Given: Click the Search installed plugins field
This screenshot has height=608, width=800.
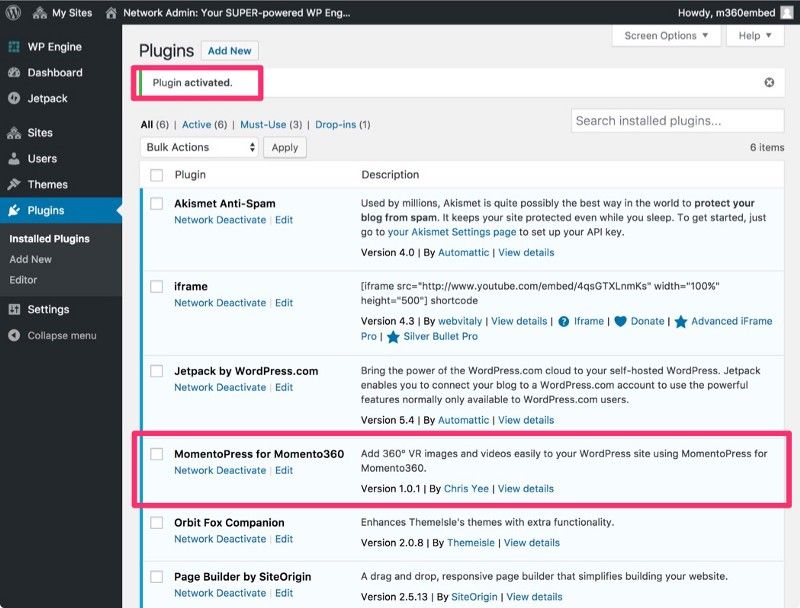Looking at the screenshot, I should click(678, 121).
